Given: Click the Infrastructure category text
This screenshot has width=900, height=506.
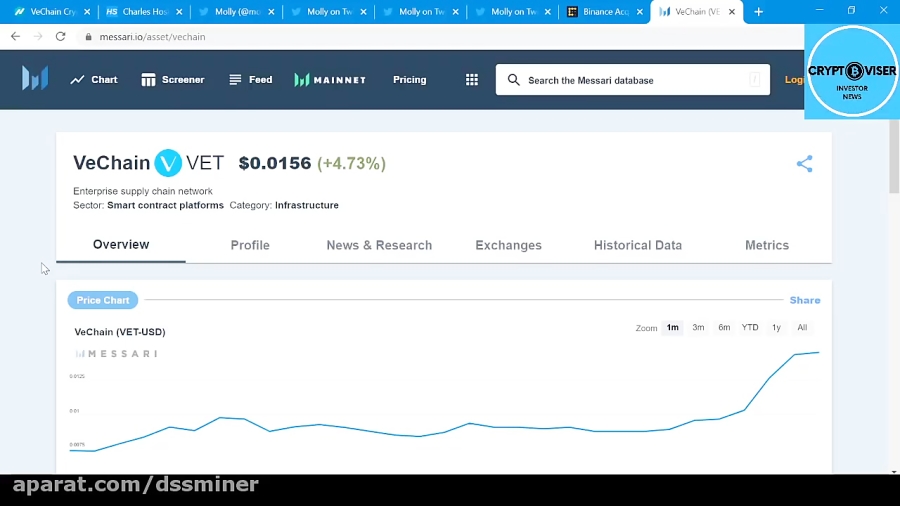Looking at the screenshot, I should pyautogui.click(x=307, y=205).
